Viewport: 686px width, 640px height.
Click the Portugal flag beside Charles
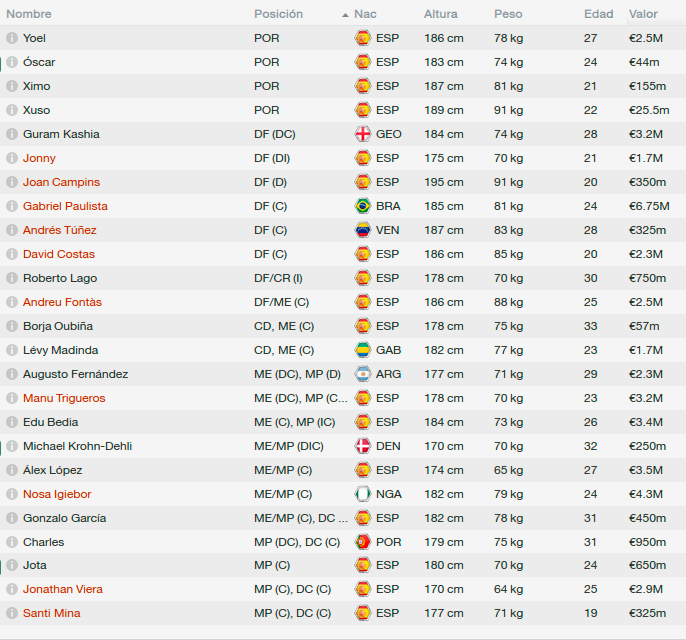click(363, 542)
